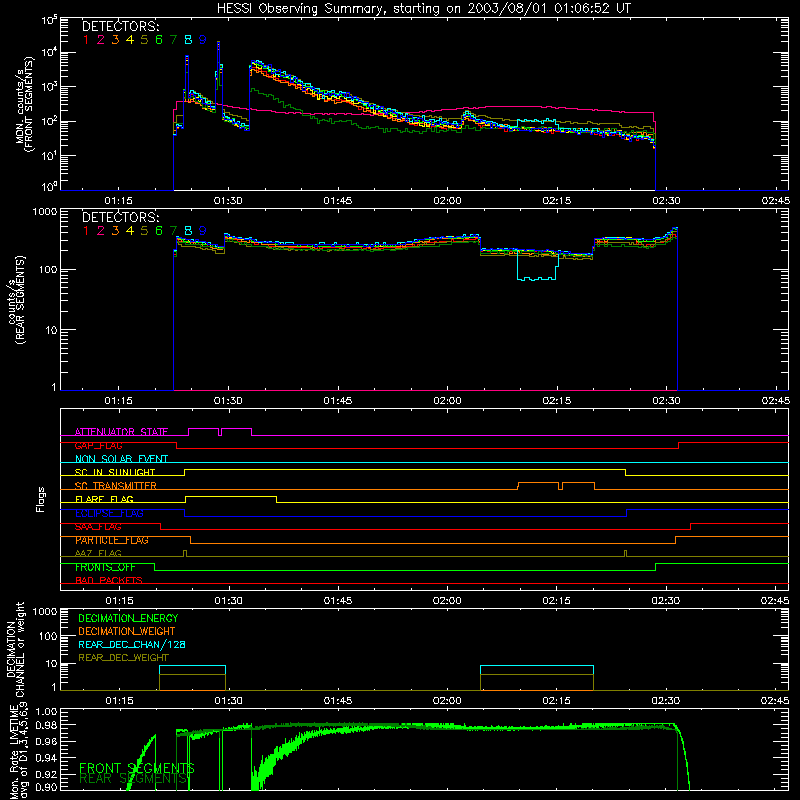Click the 01:15 tick label under flags panel
Viewport: 800px width, 800px height.
click(119, 601)
